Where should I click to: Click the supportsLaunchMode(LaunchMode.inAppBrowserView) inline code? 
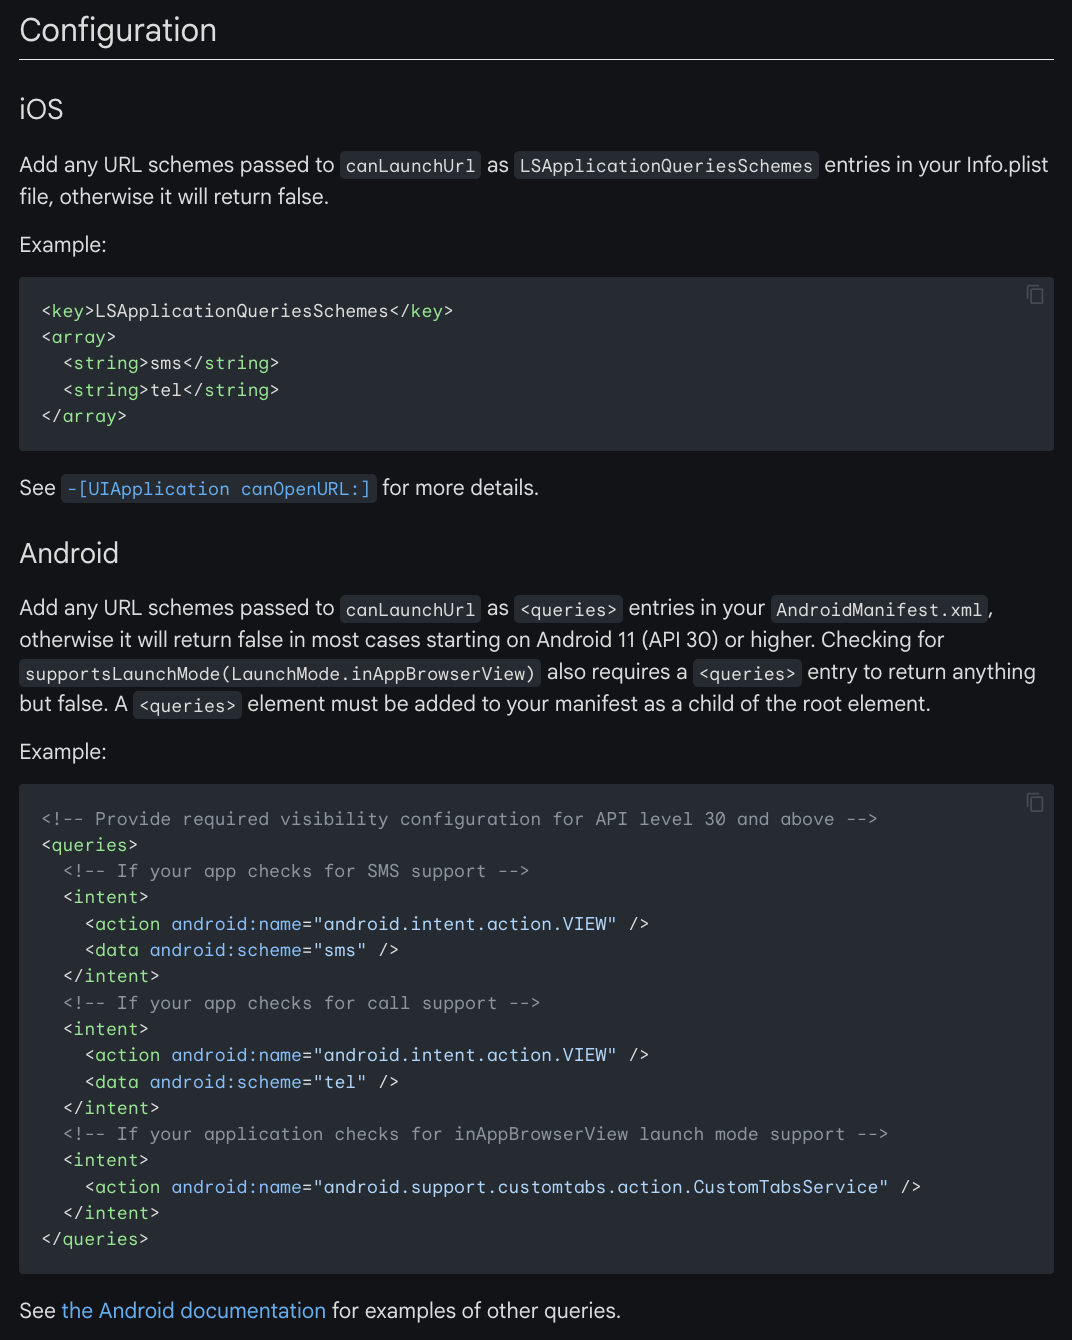tap(280, 674)
